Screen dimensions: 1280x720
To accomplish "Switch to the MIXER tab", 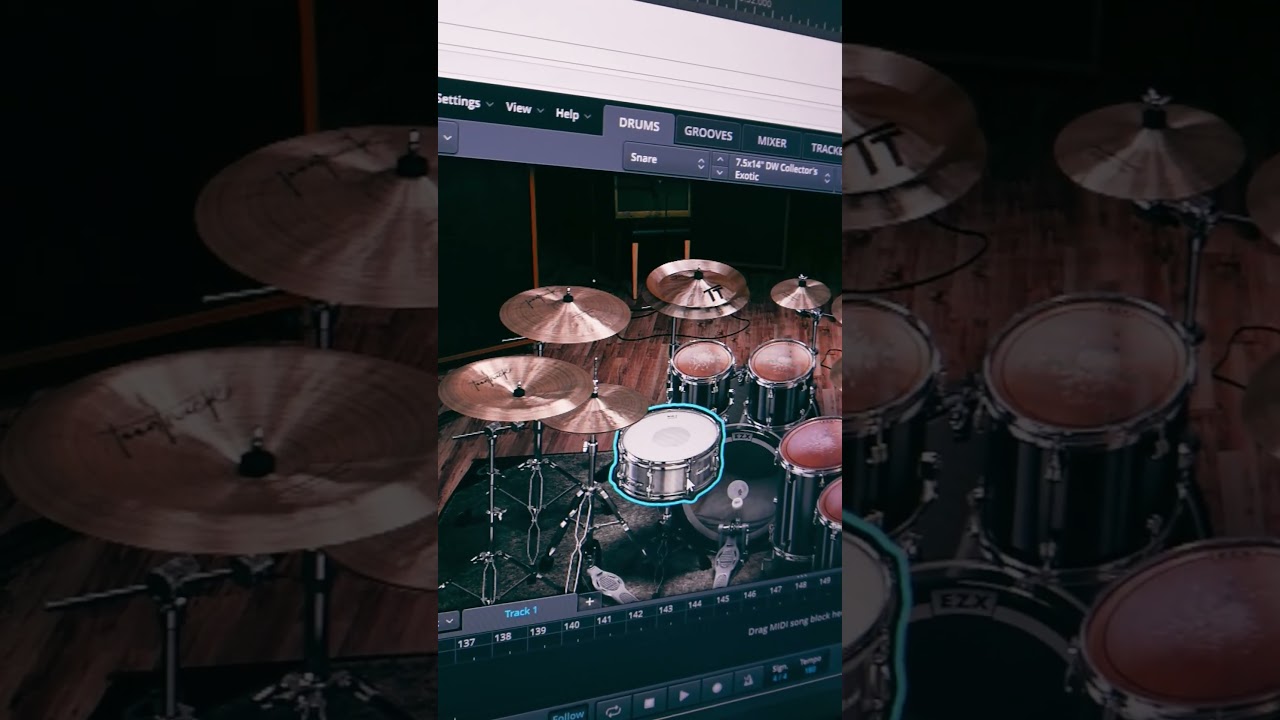I will click(771, 142).
